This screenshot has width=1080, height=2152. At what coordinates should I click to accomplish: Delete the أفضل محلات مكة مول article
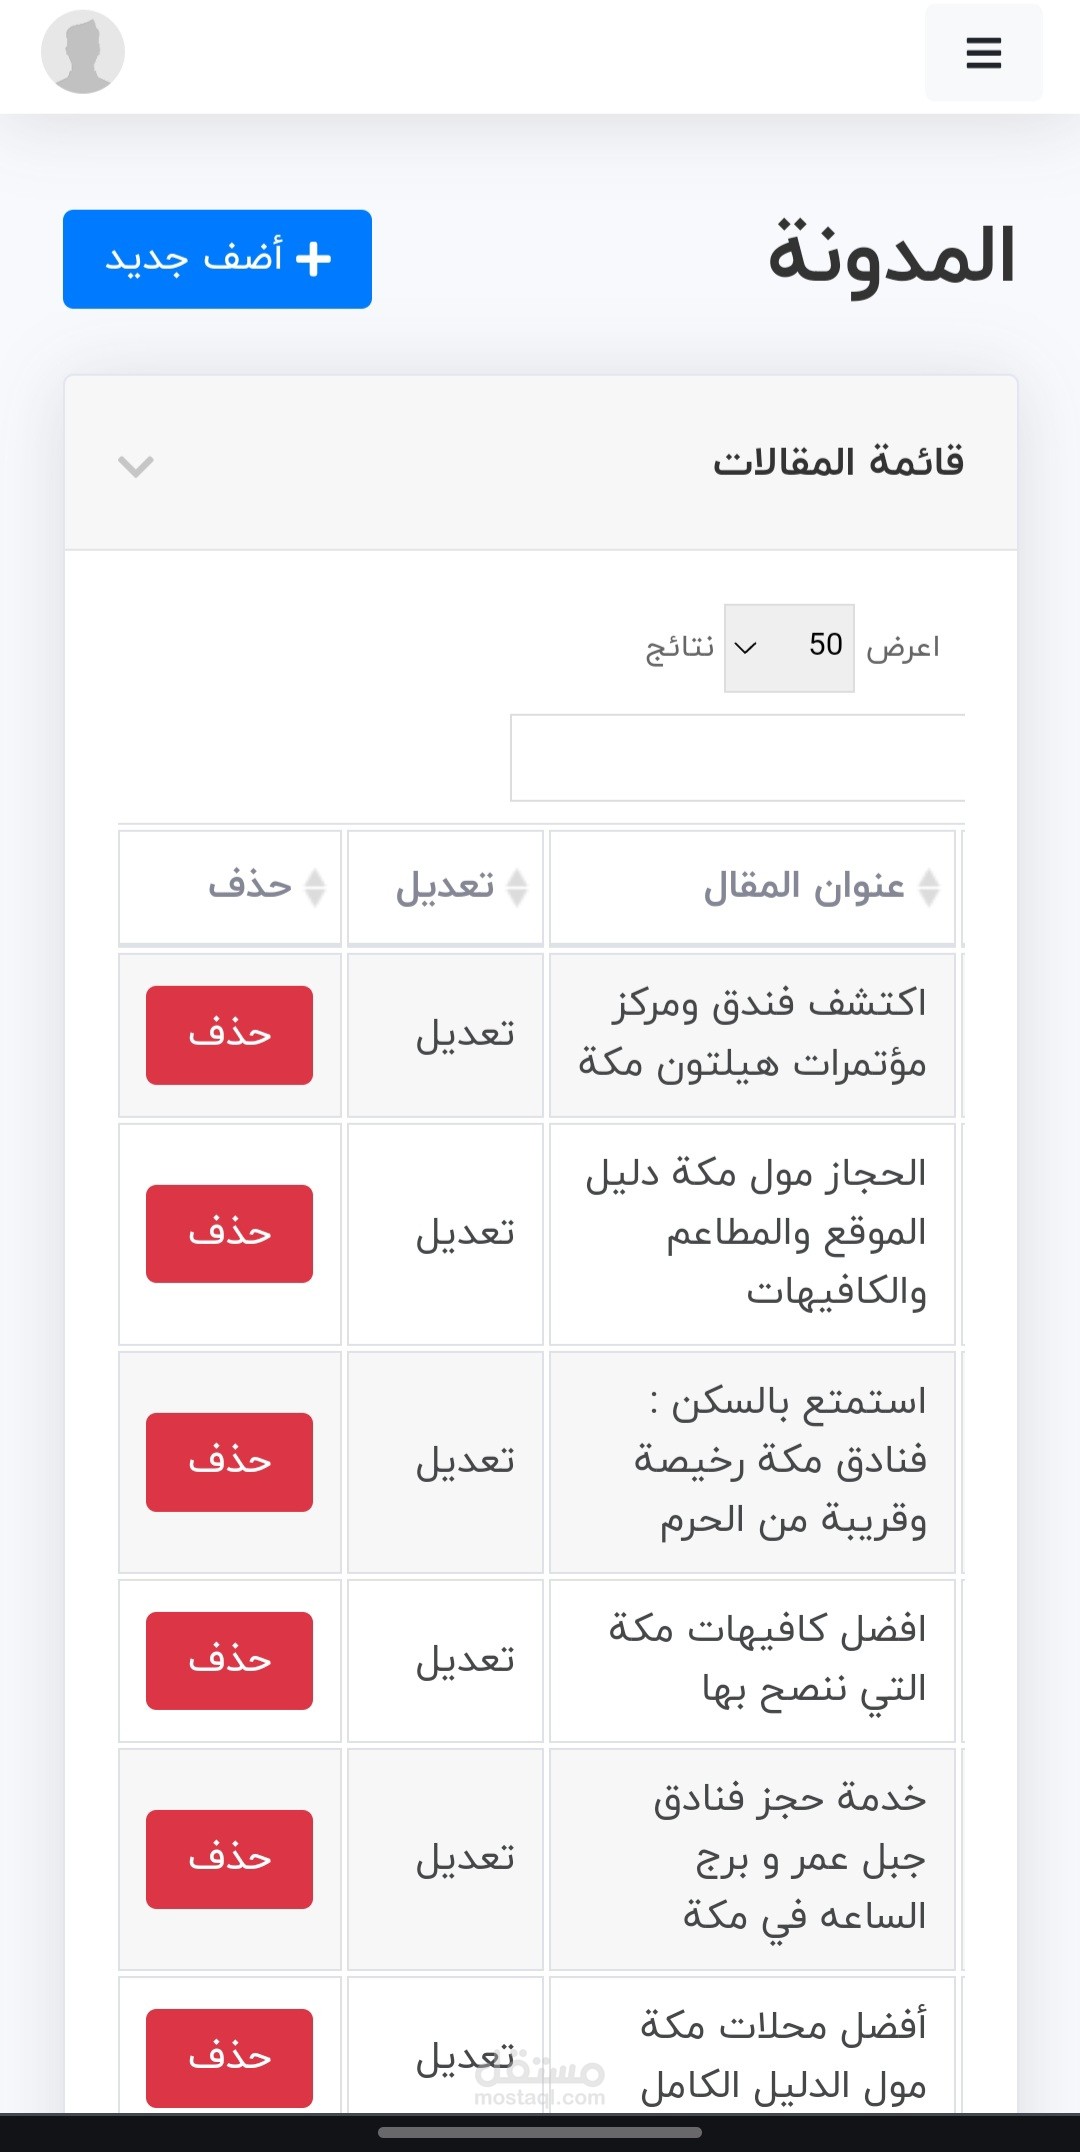click(229, 2057)
